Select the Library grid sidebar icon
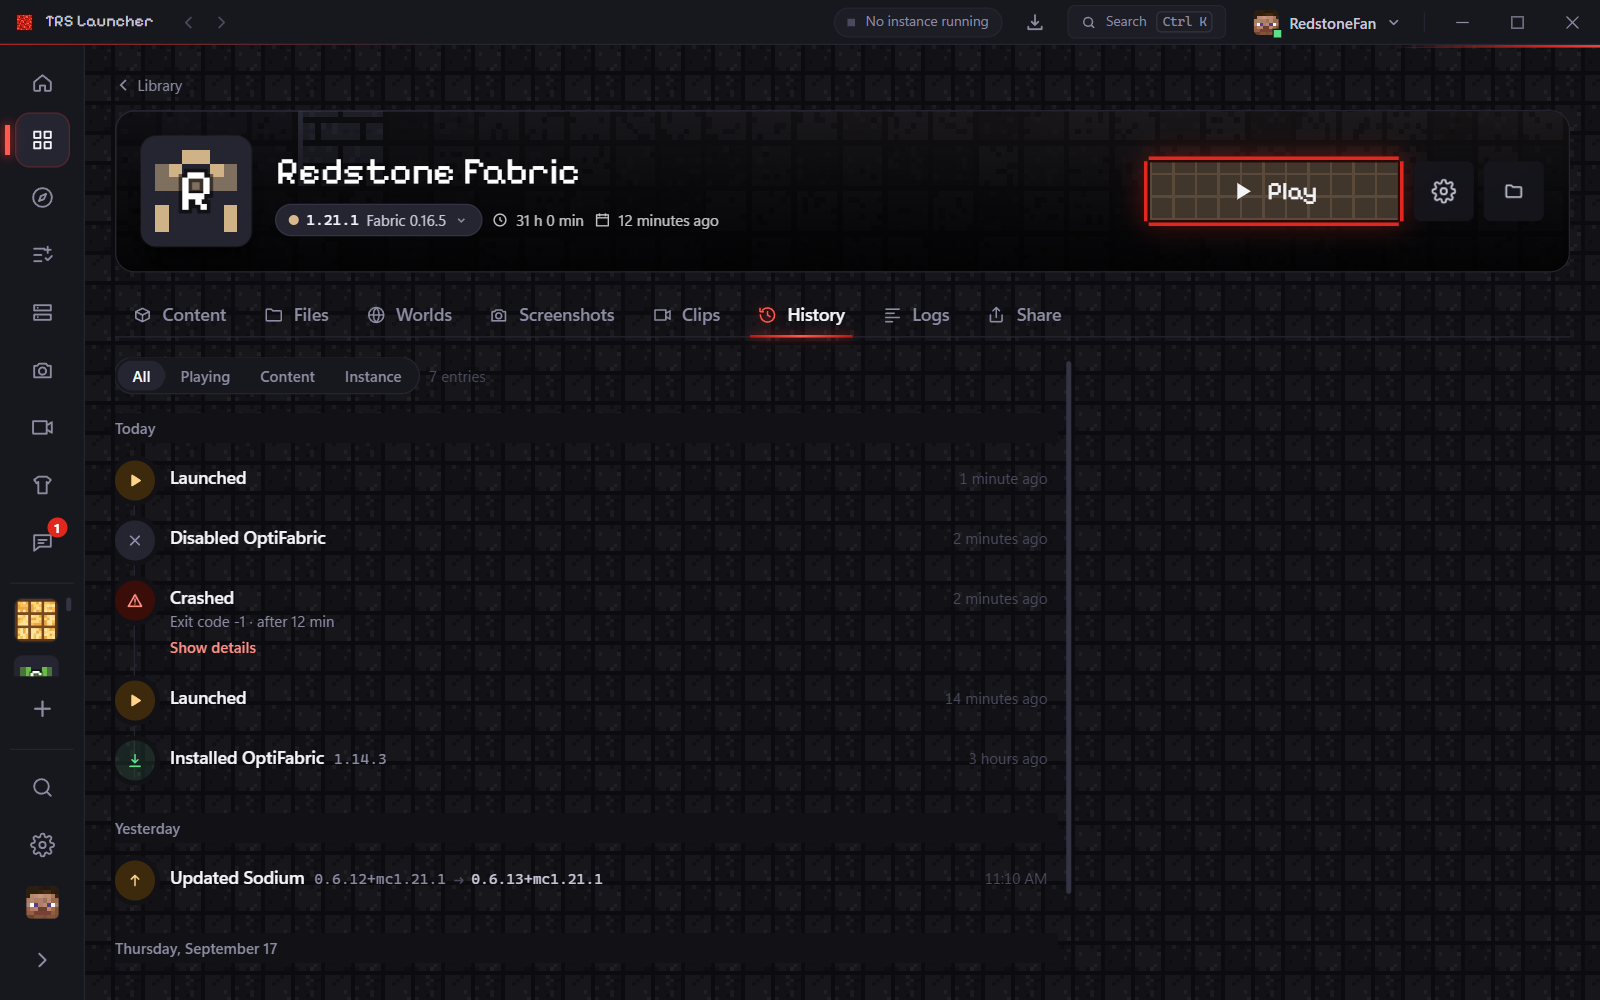The width and height of the screenshot is (1600, 1000). [42, 140]
